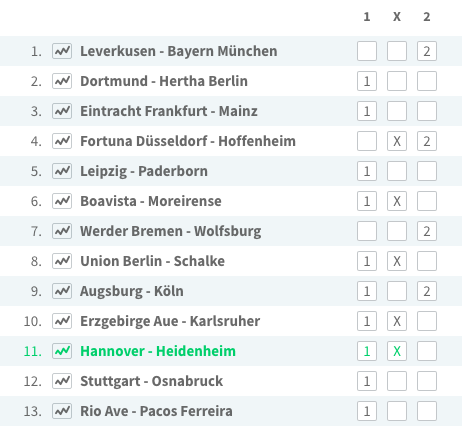Deselect the 2 pick for Leverkusen - Bayern München
Screen dimensions: 462x445
click(x=427, y=51)
